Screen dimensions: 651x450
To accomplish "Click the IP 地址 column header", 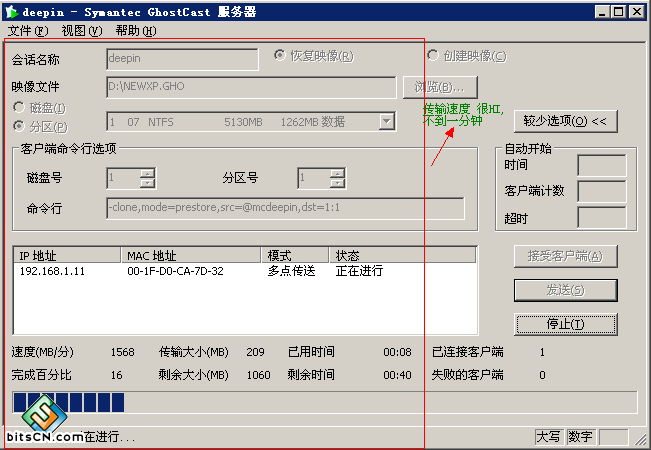I will click(67, 255).
